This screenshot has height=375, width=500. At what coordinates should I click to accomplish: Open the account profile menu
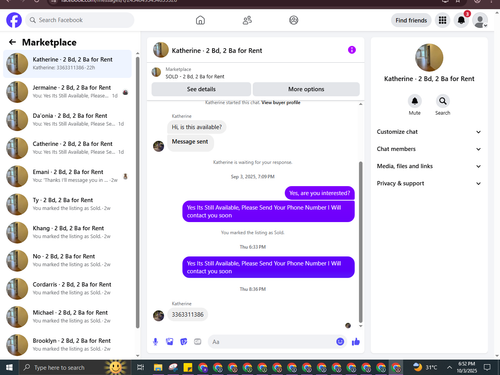click(x=480, y=20)
